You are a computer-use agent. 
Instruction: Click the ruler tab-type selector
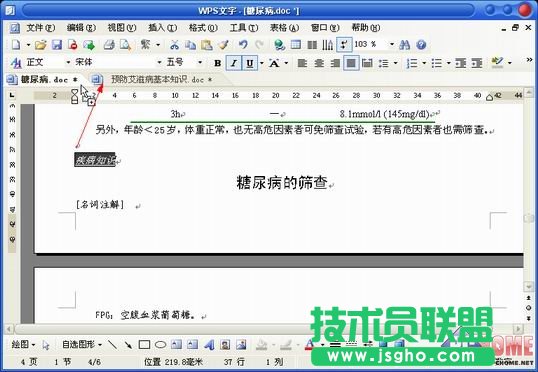[12, 95]
